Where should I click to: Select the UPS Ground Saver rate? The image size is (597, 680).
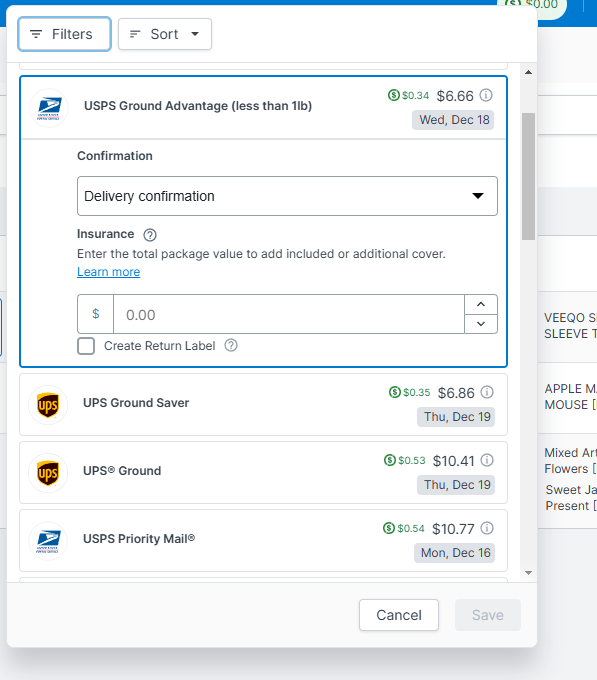[263, 405]
